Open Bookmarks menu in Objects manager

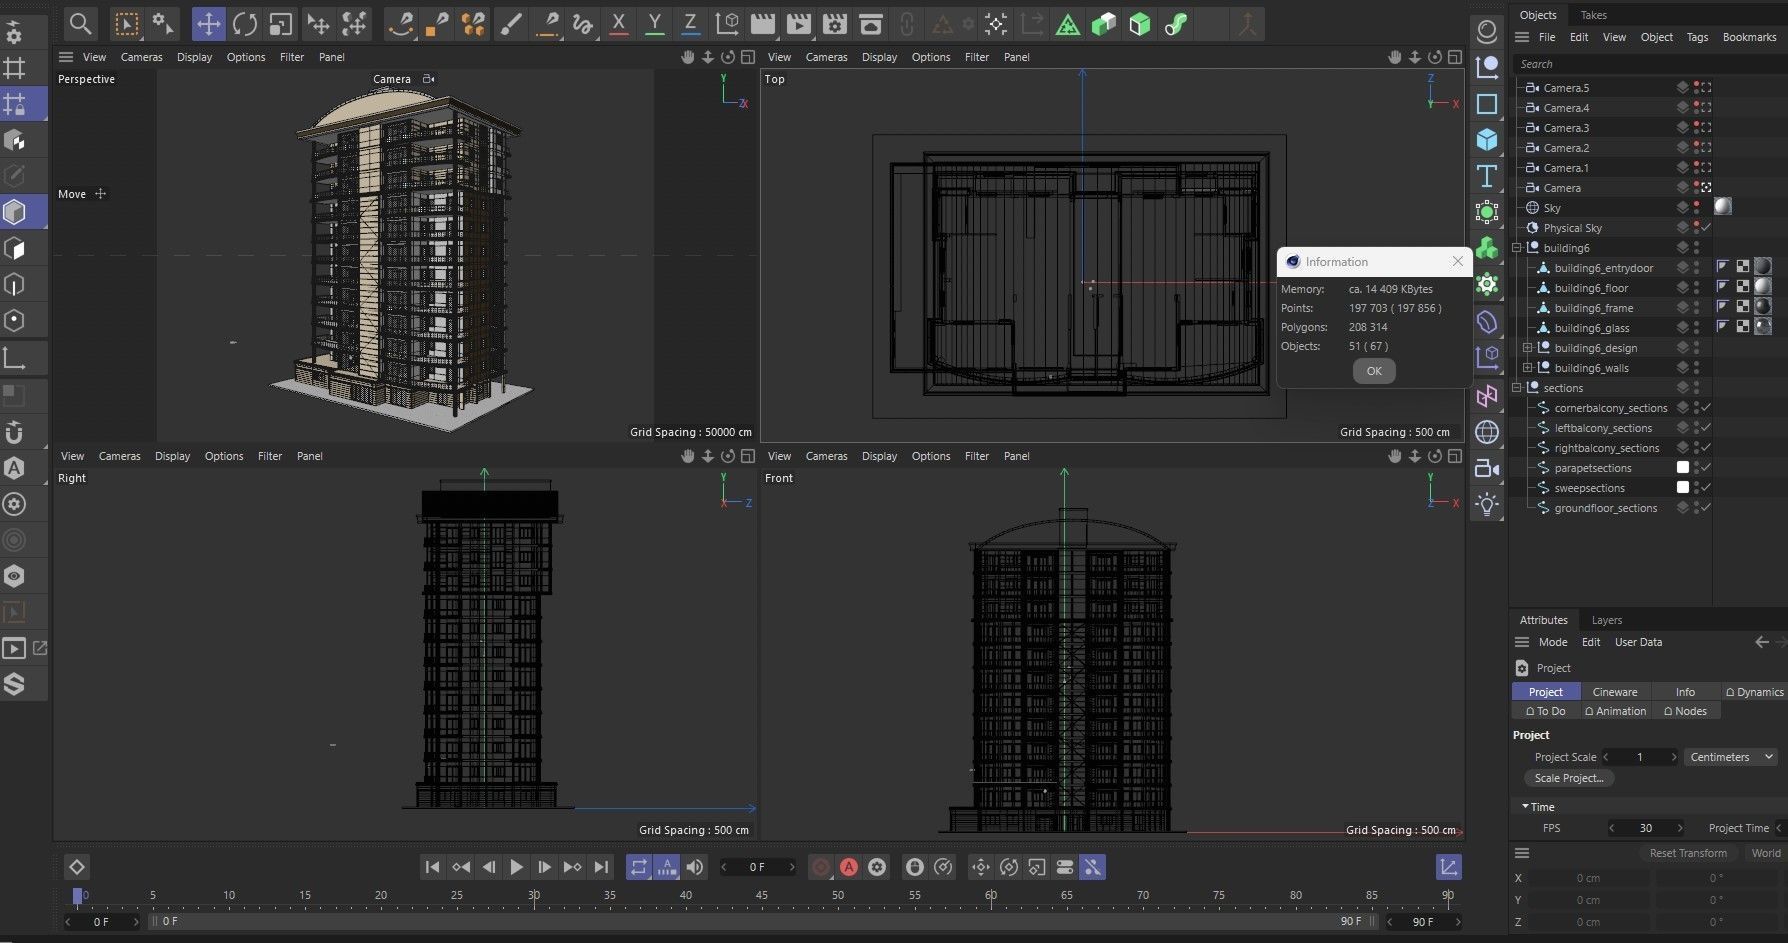coord(1749,37)
